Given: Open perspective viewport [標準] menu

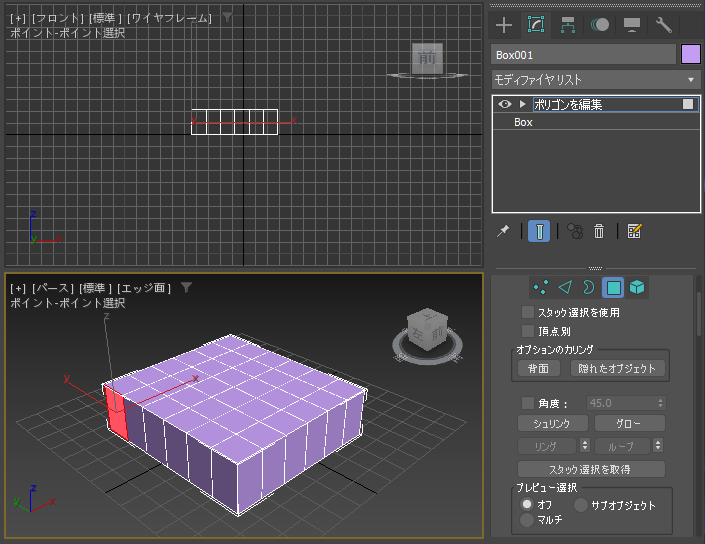Looking at the screenshot, I should click(95, 288).
